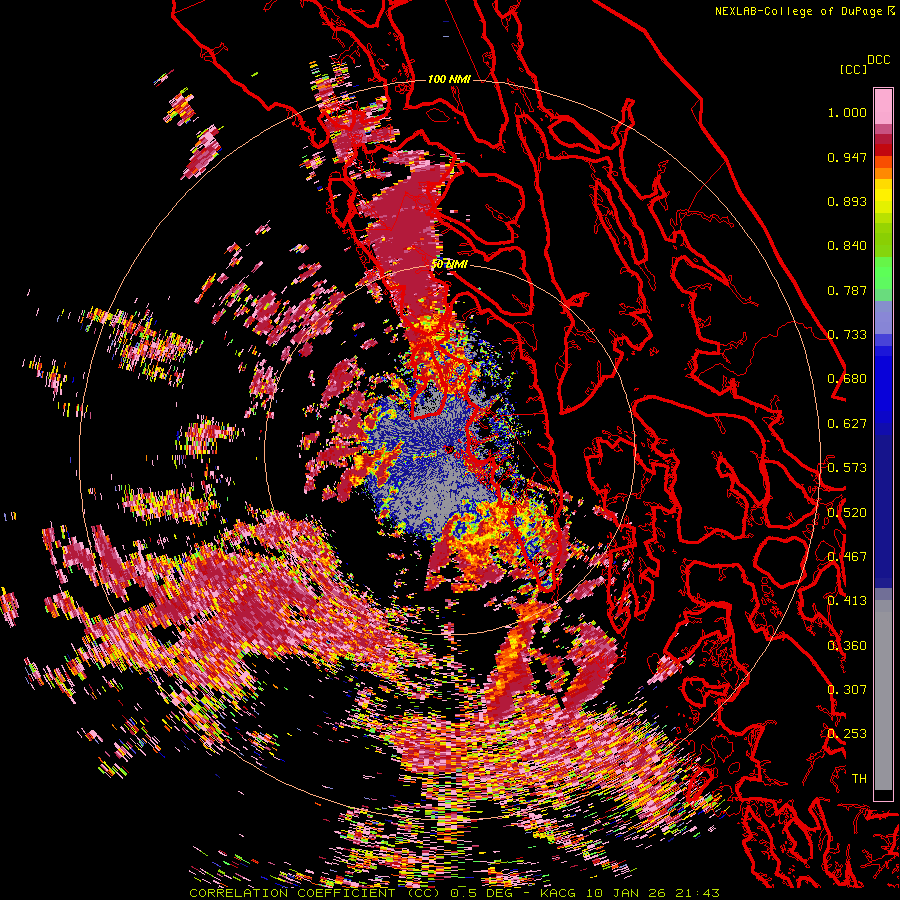The image size is (900, 900).
Task: Click the 21:43 timestamp
Action: (x=699, y=893)
